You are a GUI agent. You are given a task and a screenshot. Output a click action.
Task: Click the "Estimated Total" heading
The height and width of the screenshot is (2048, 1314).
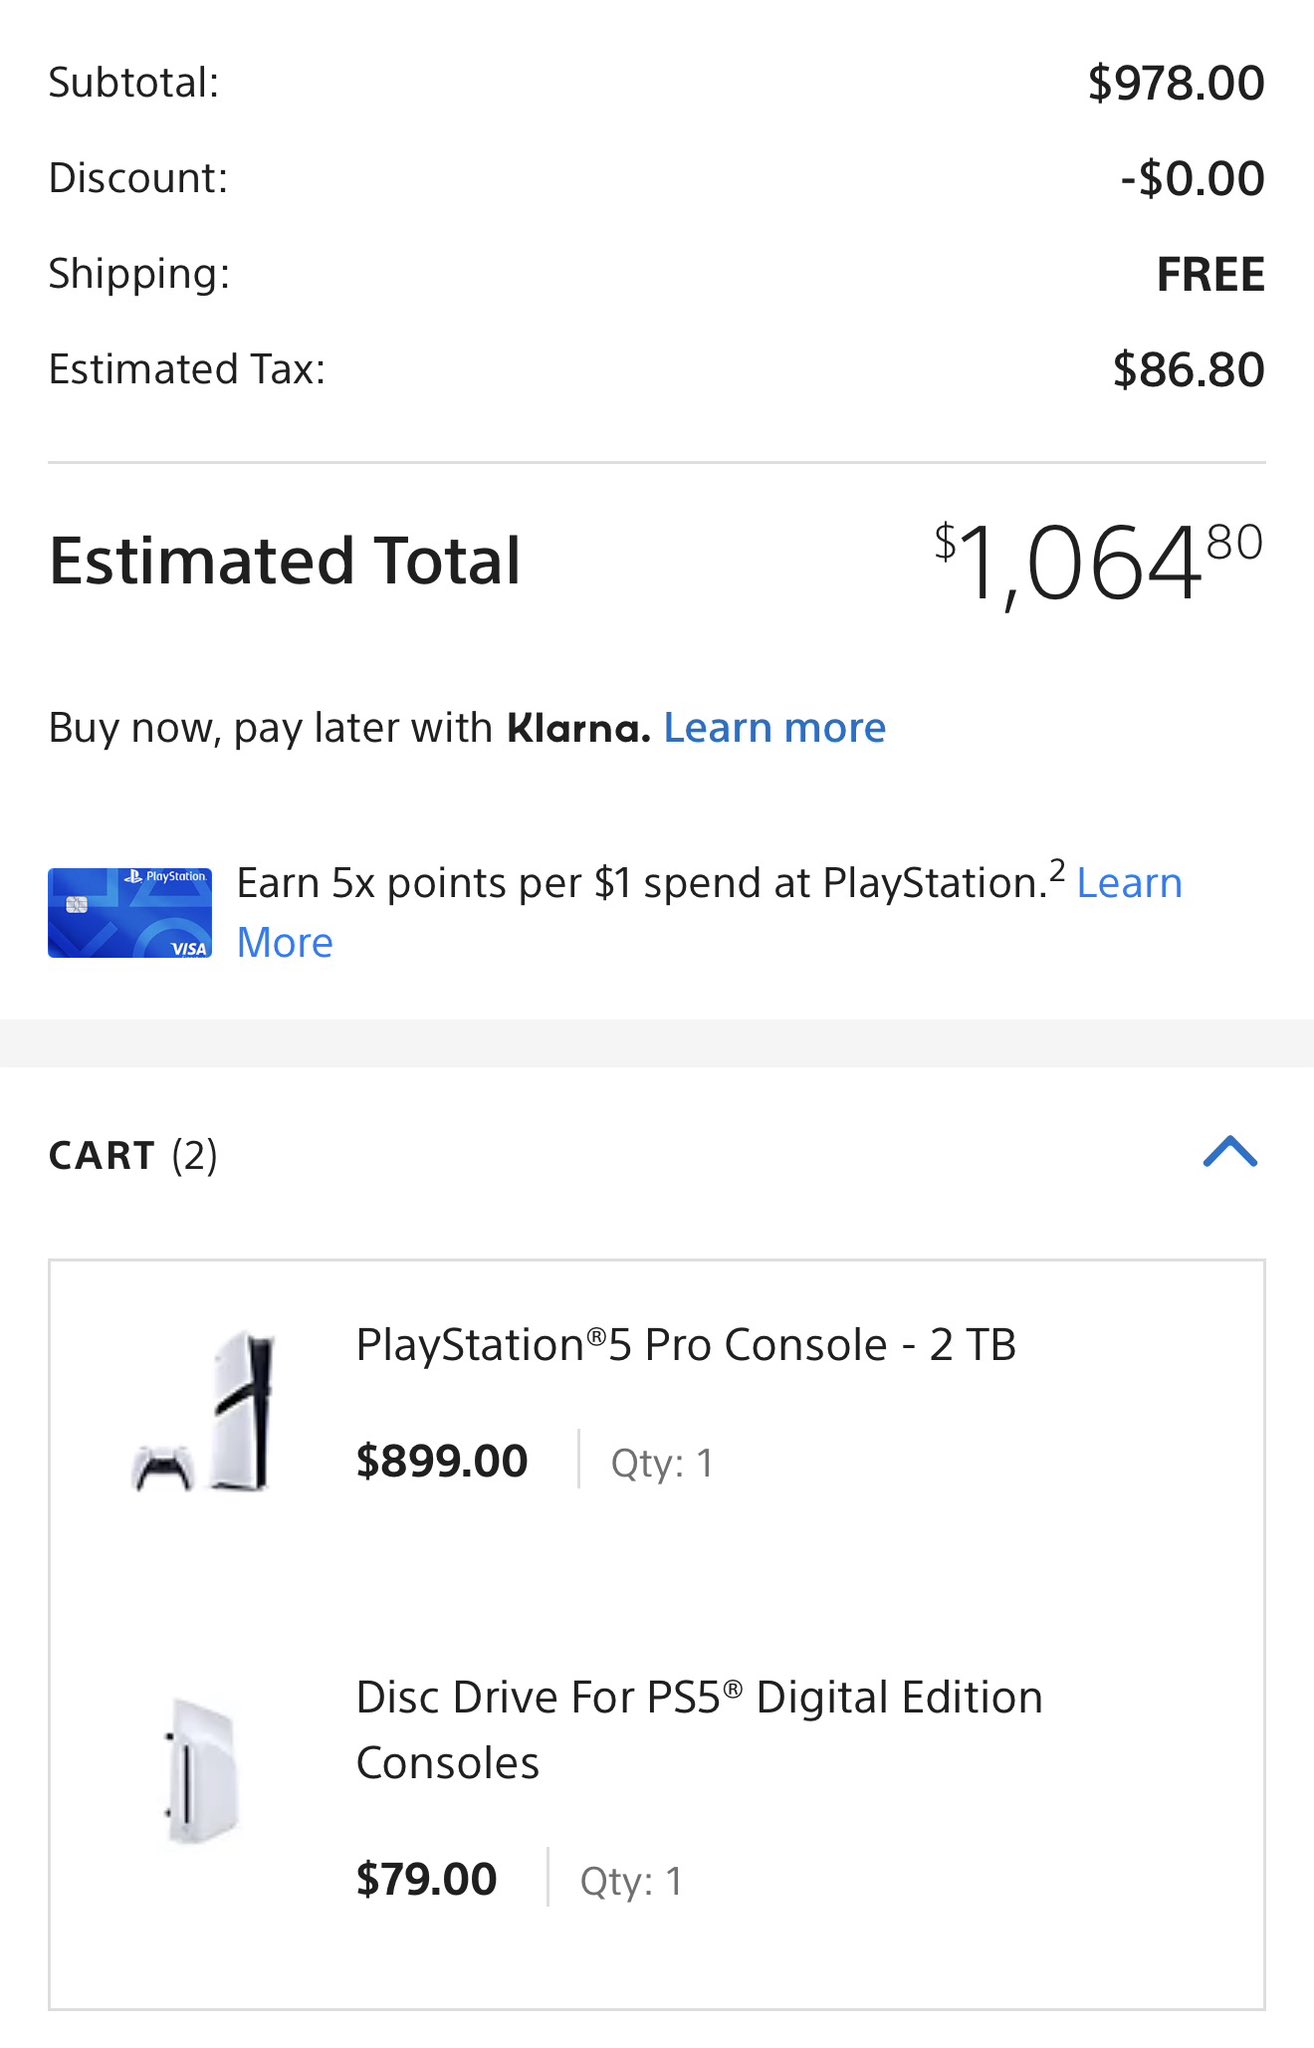click(x=285, y=561)
